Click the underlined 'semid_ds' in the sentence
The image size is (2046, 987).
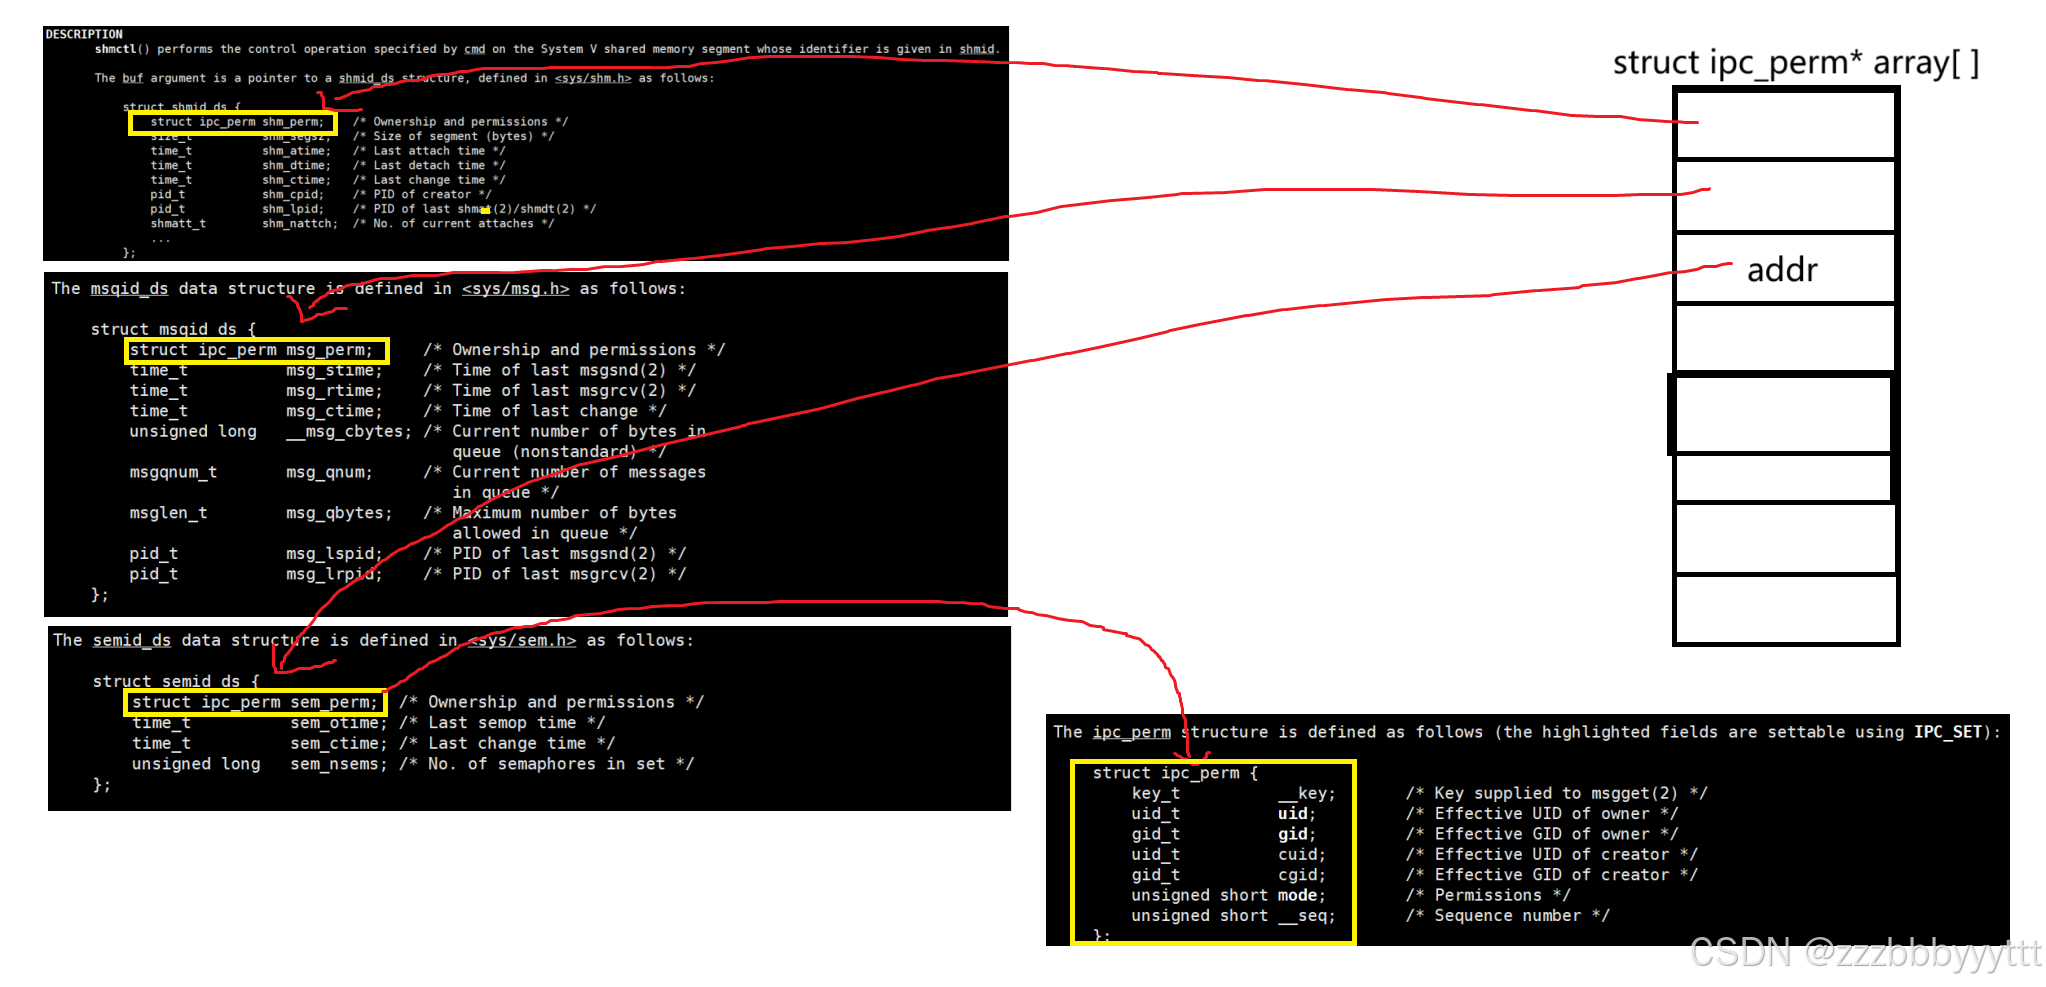point(132,641)
